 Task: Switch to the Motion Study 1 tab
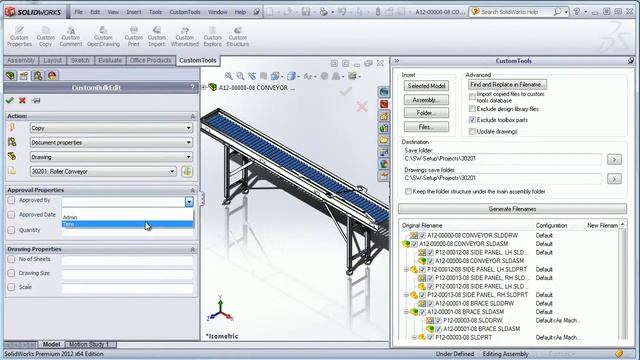coord(89,344)
